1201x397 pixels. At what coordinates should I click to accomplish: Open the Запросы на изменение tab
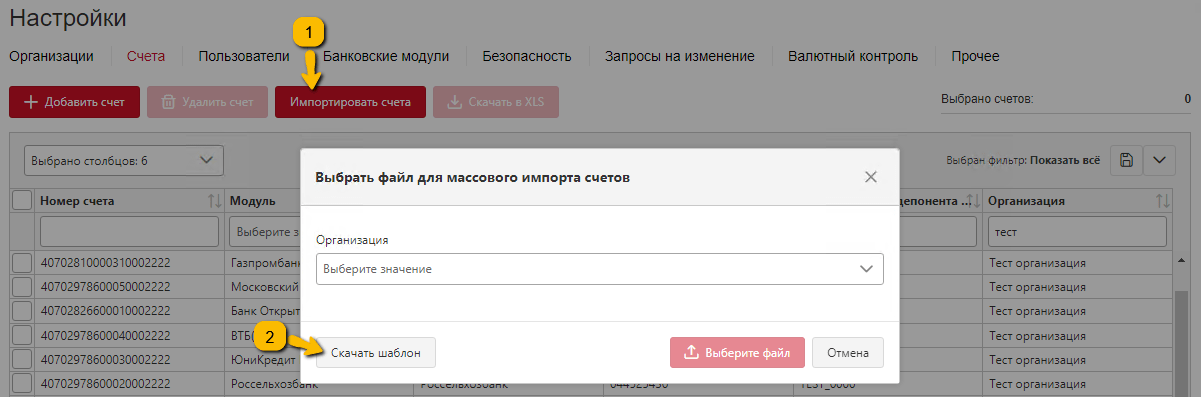679,56
